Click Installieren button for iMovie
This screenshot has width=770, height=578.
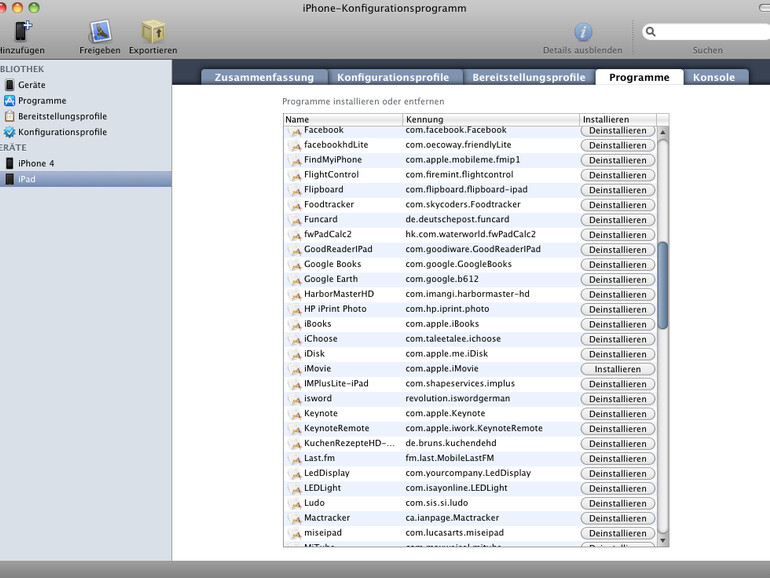[x=618, y=369]
